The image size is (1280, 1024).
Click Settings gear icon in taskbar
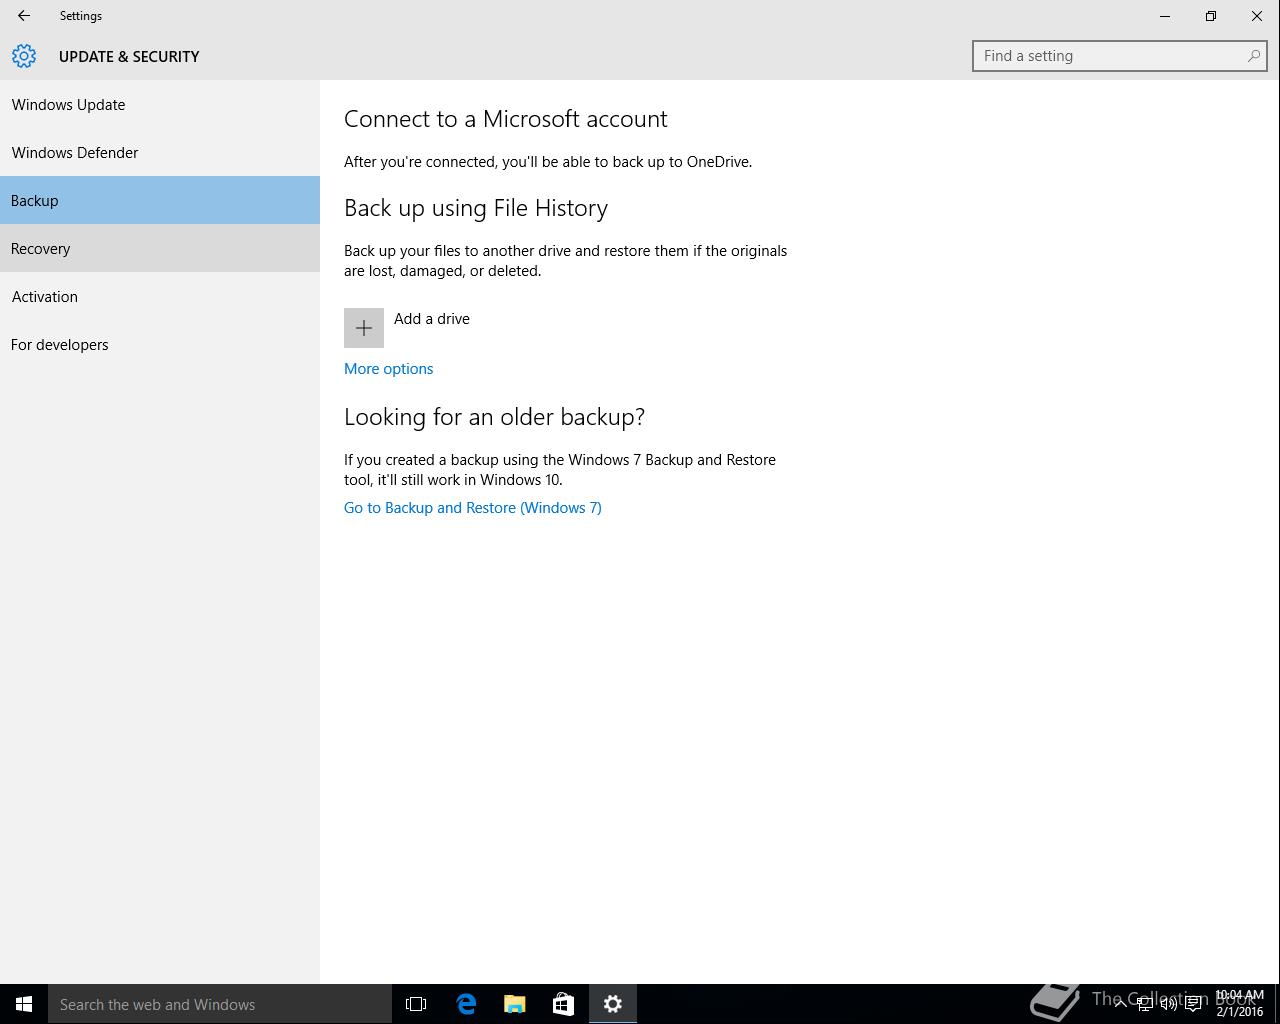tap(613, 1004)
